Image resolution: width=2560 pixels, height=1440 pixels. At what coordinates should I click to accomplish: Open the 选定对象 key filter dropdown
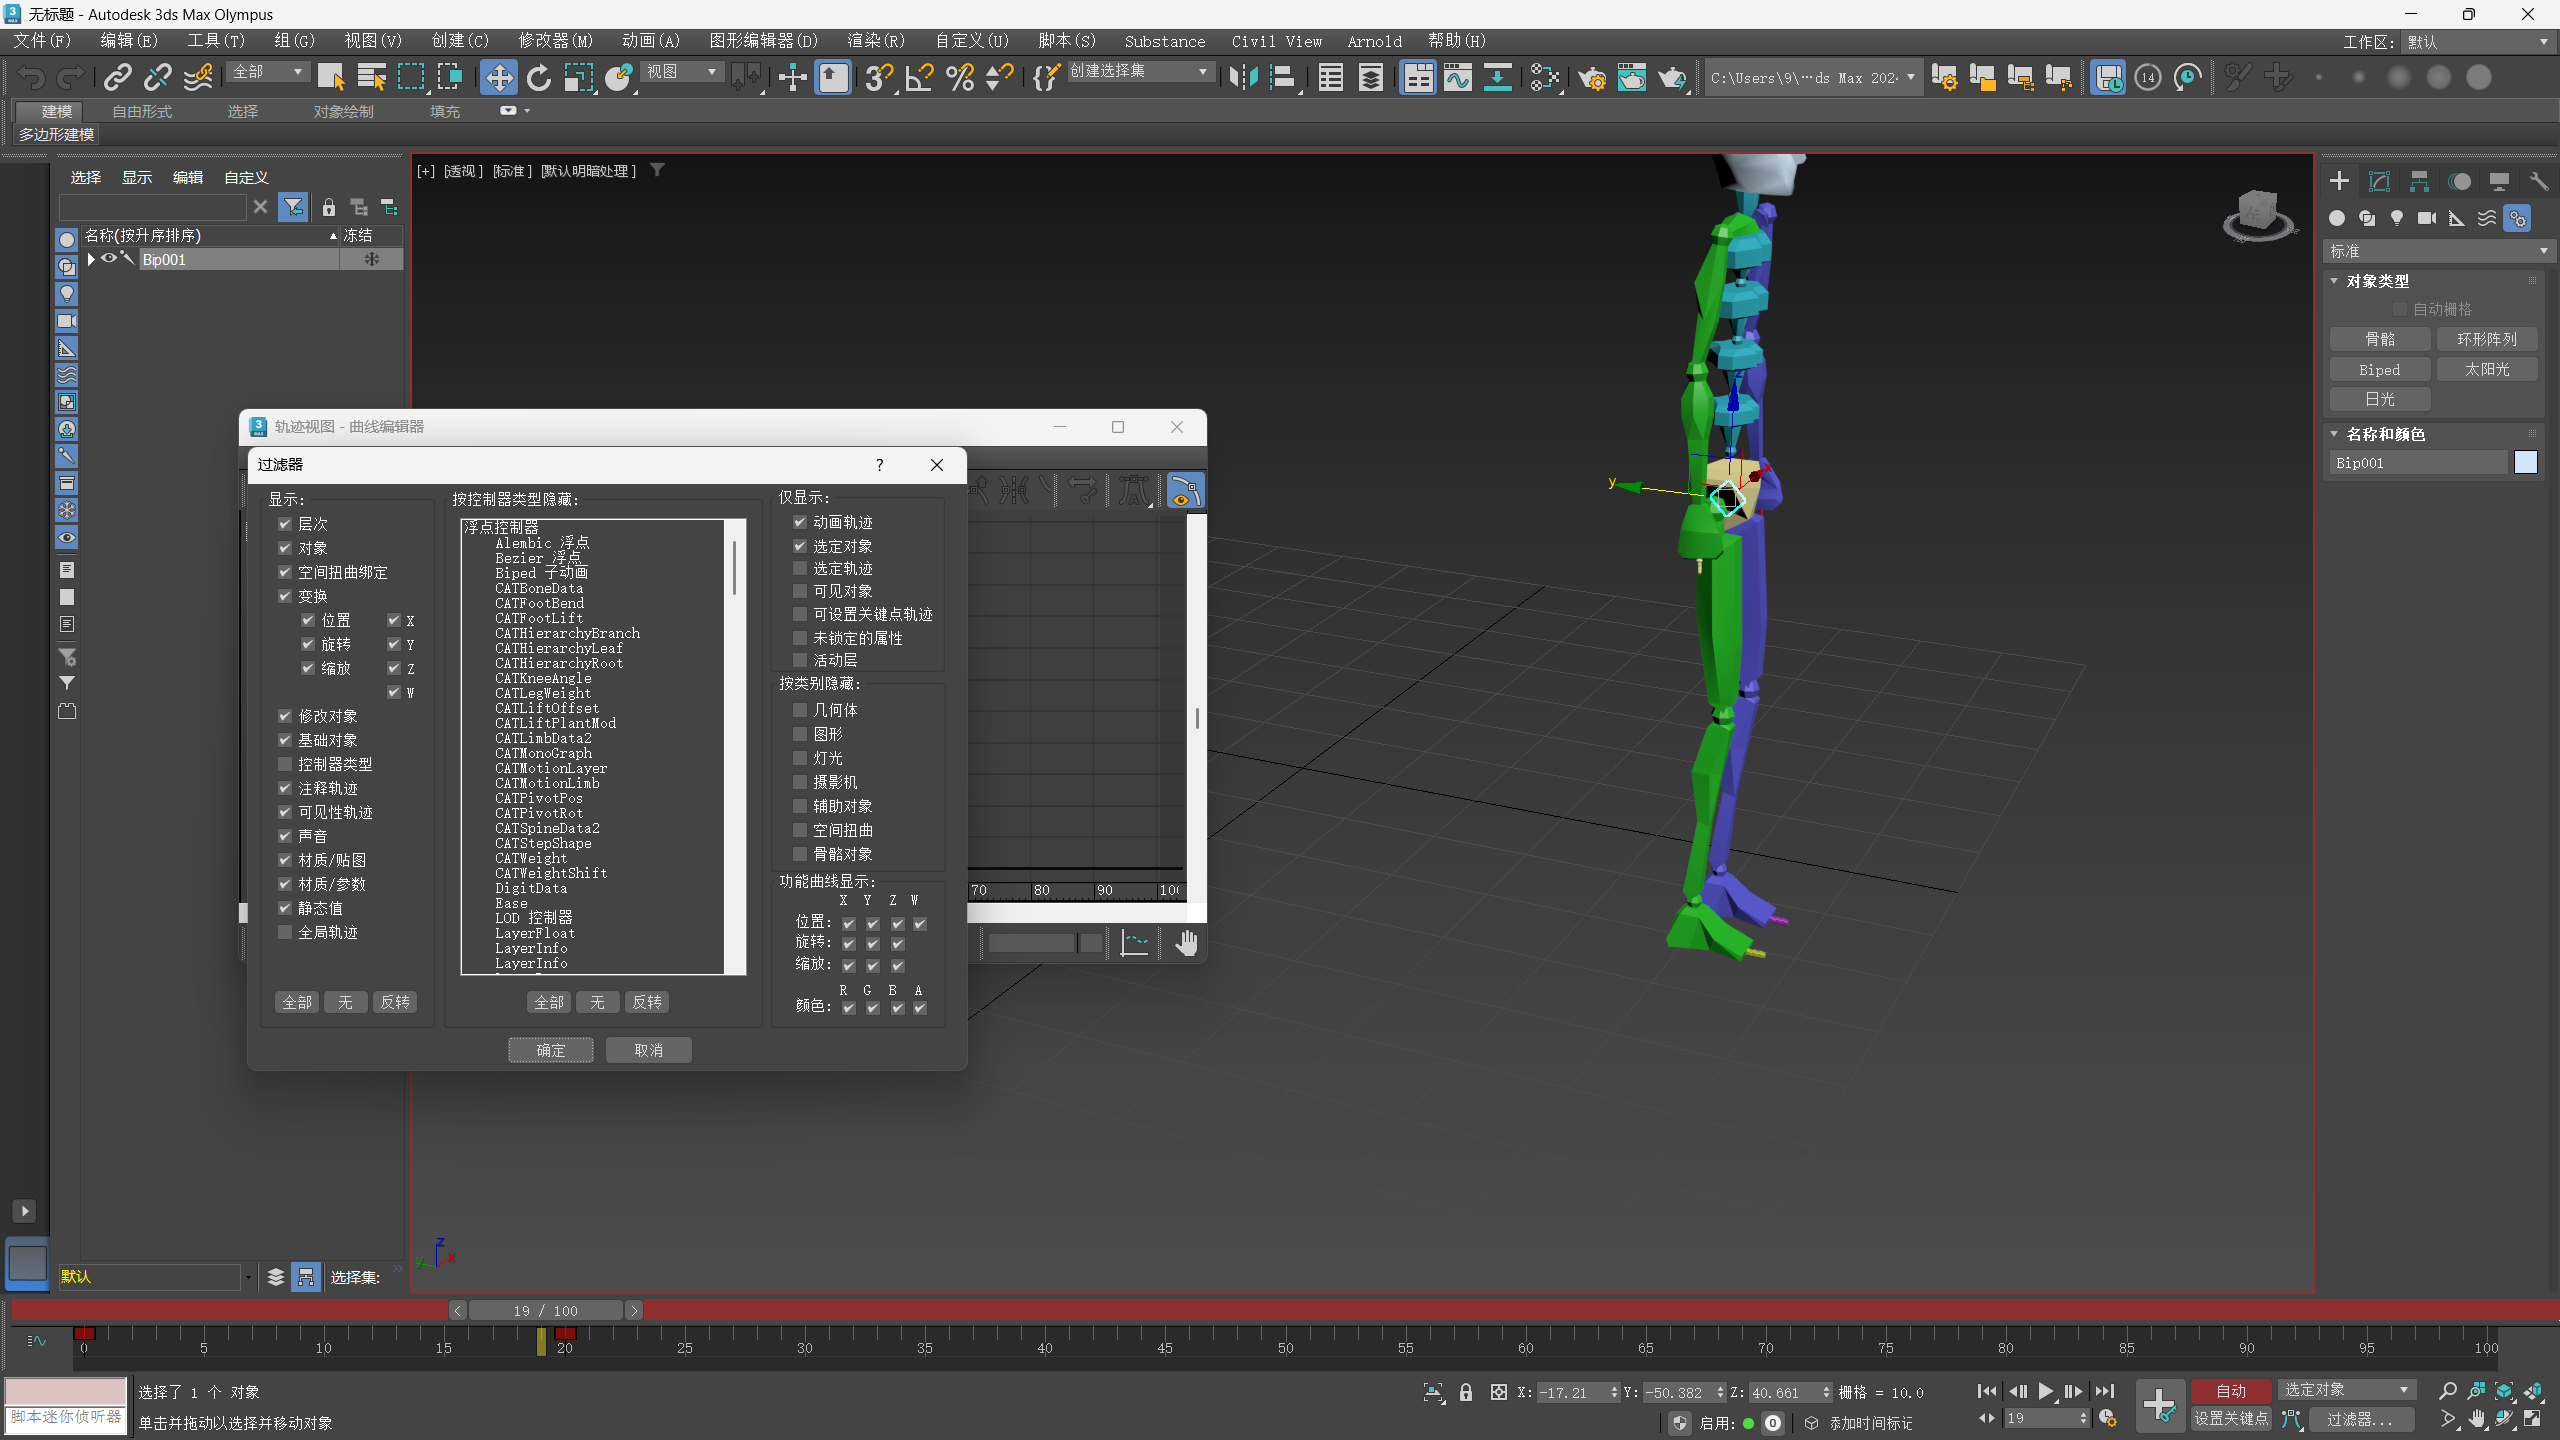[x=2346, y=1390]
